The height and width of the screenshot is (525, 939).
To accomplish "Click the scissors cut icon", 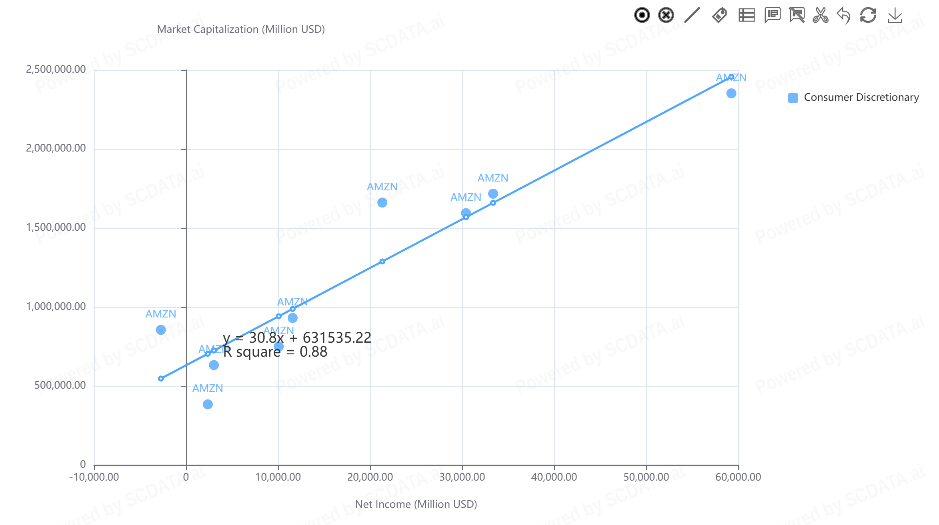I will click(821, 15).
